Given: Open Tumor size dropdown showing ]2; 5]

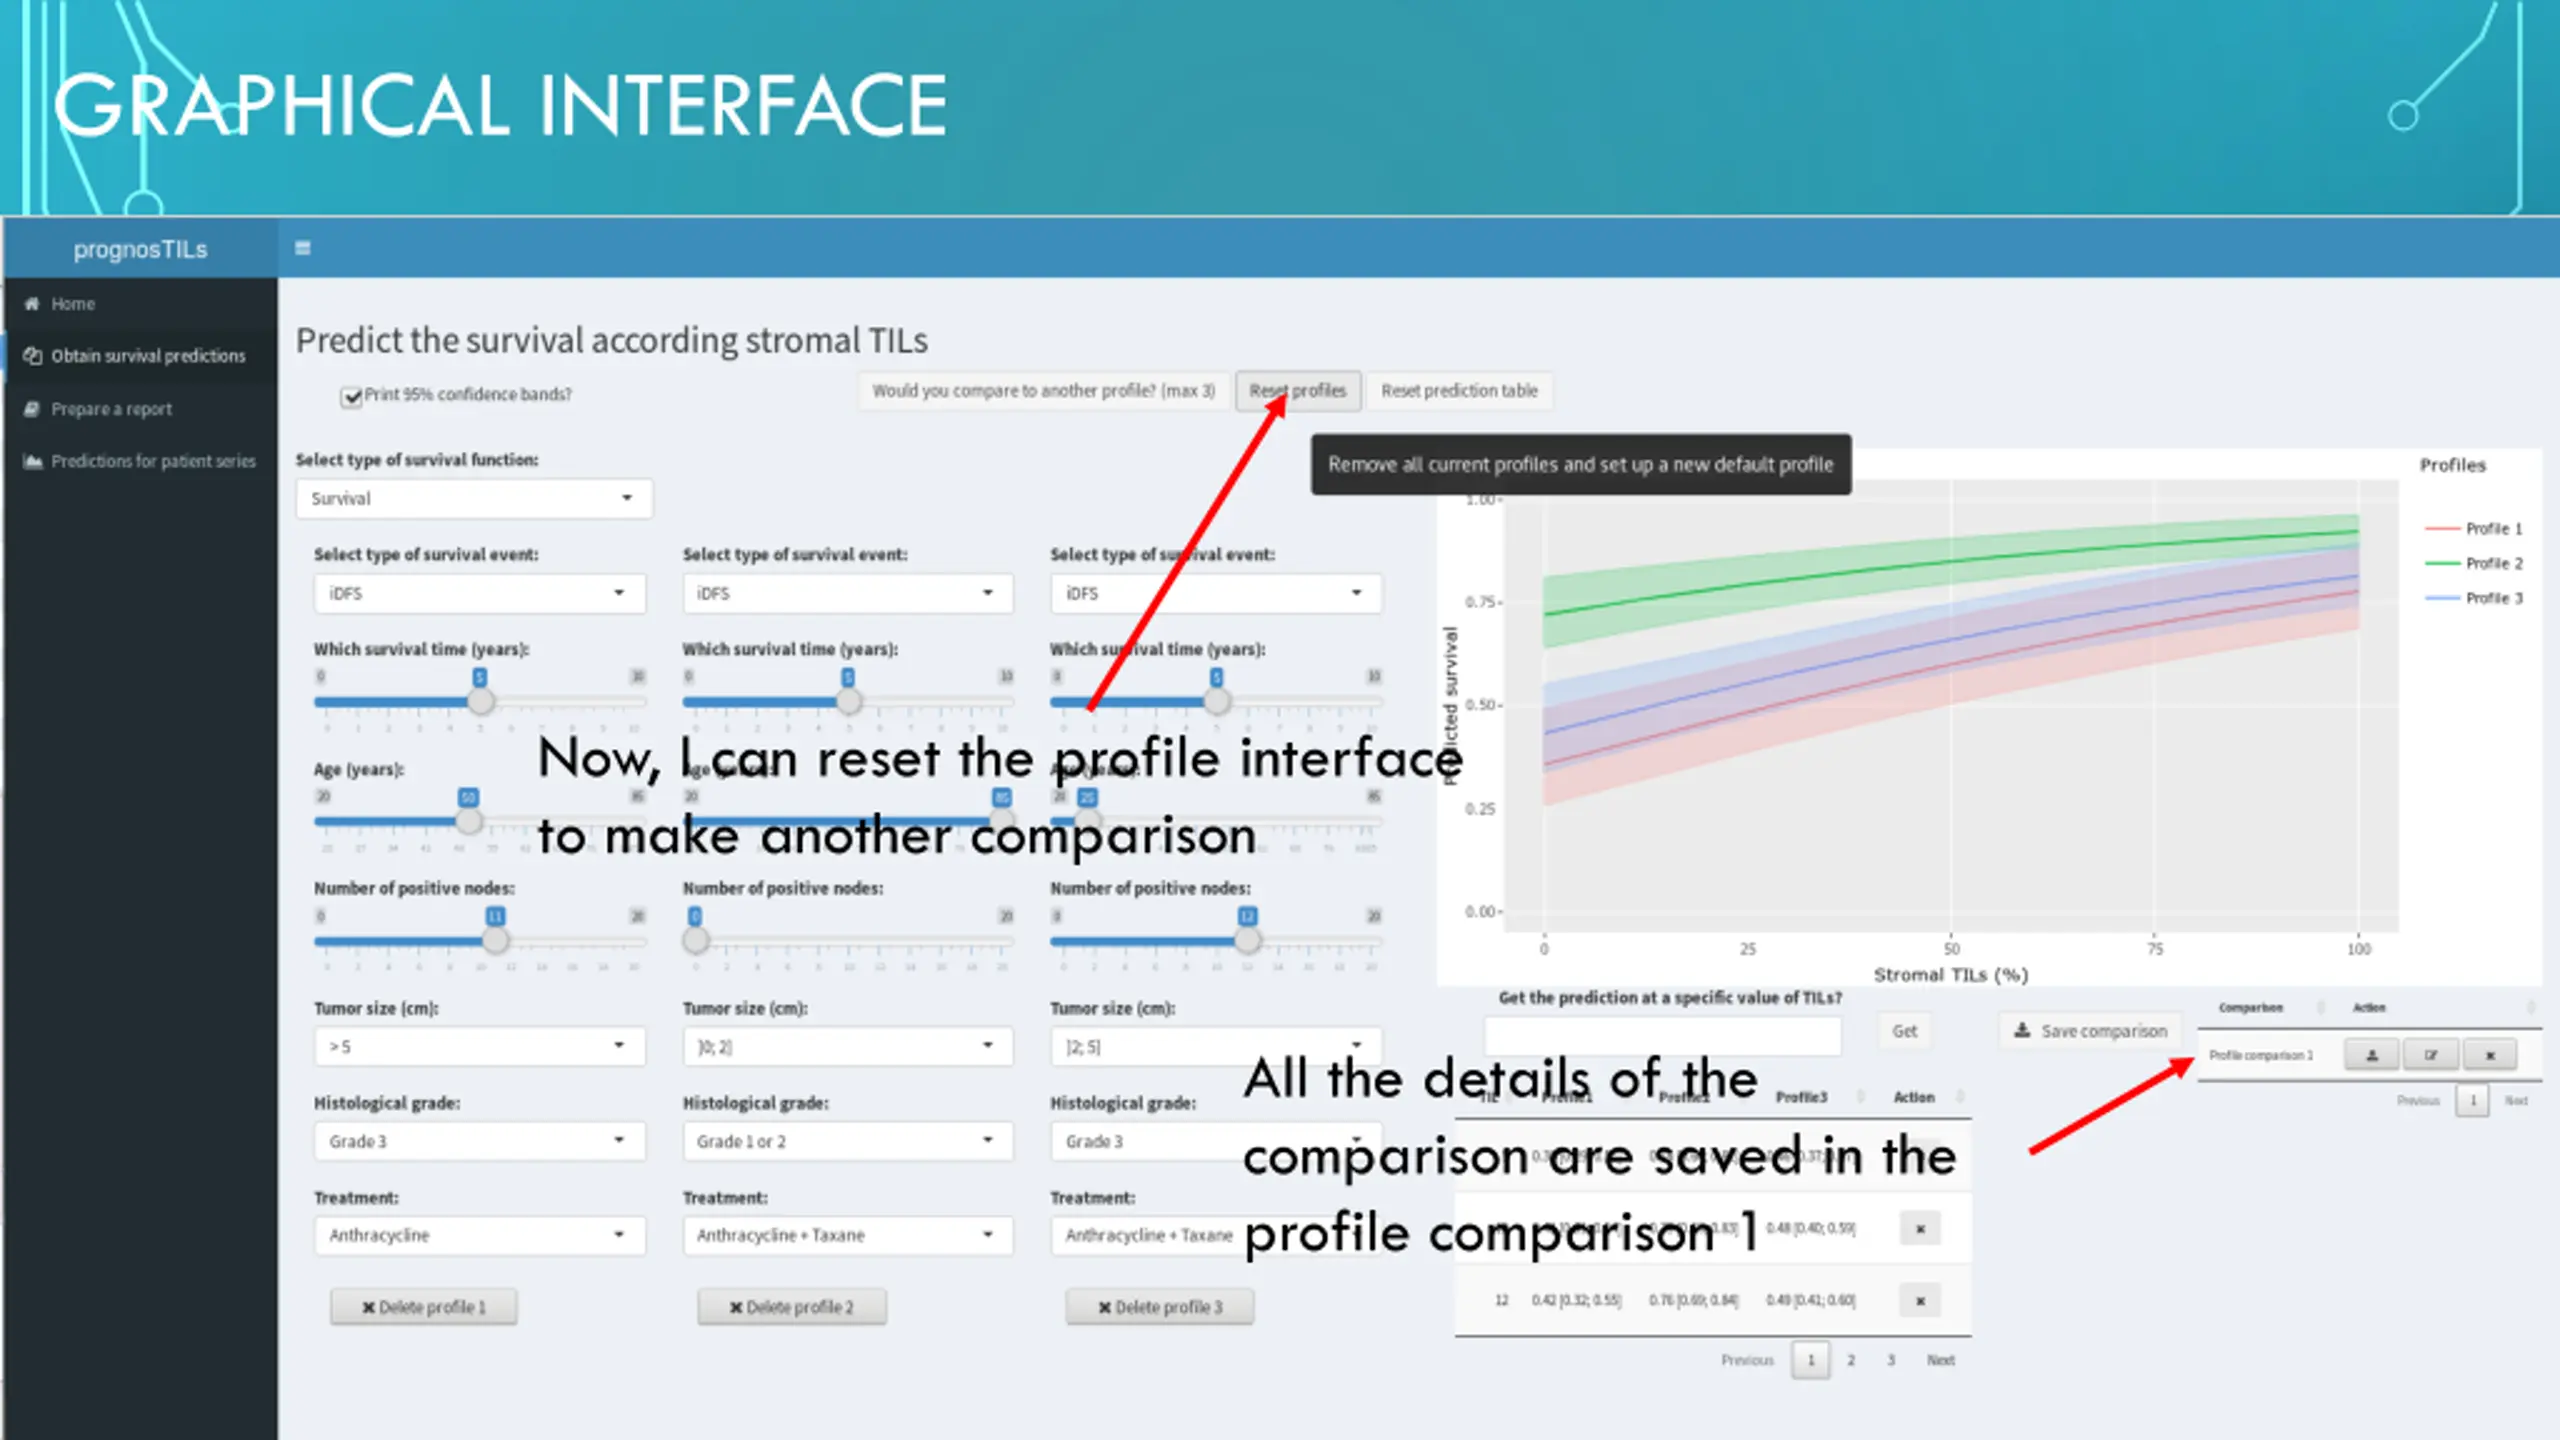Looking at the screenshot, I should tap(1216, 1047).
